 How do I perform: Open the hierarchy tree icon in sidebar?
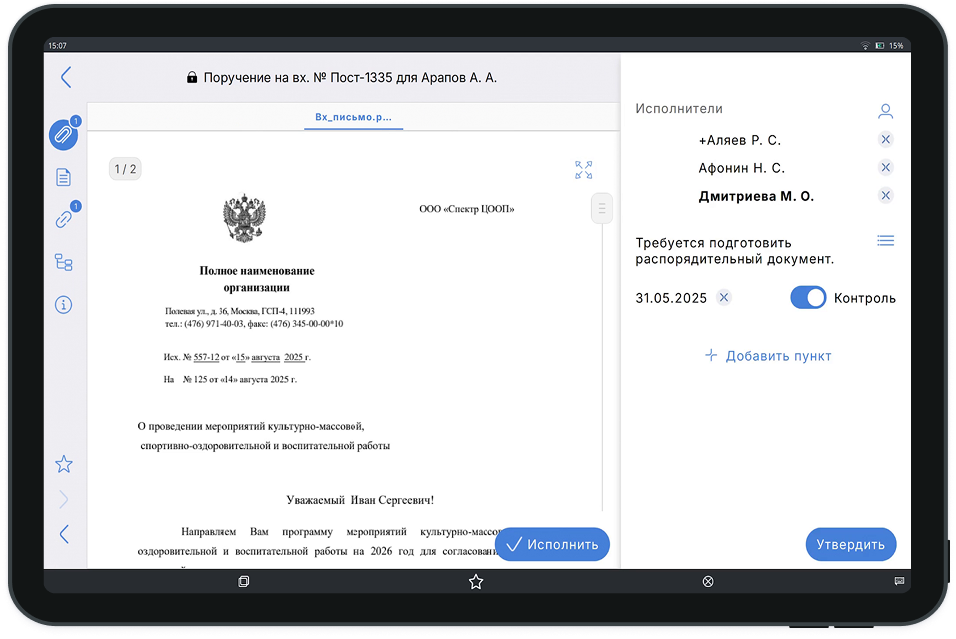63,263
